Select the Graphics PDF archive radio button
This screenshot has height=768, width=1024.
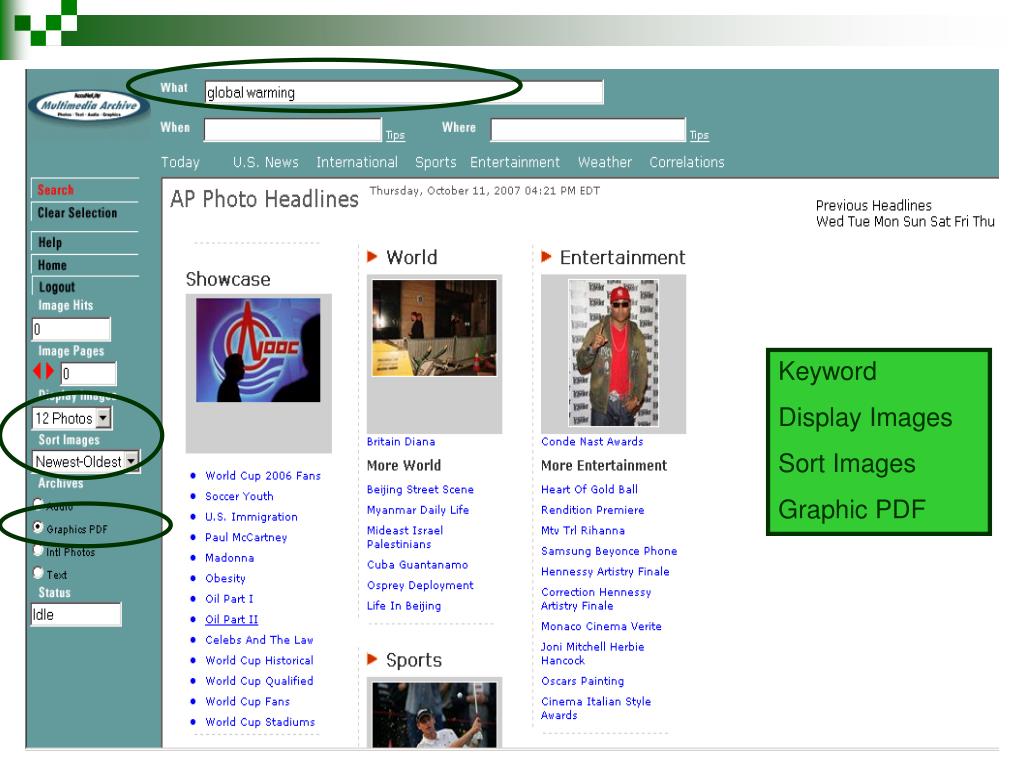tap(38, 527)
